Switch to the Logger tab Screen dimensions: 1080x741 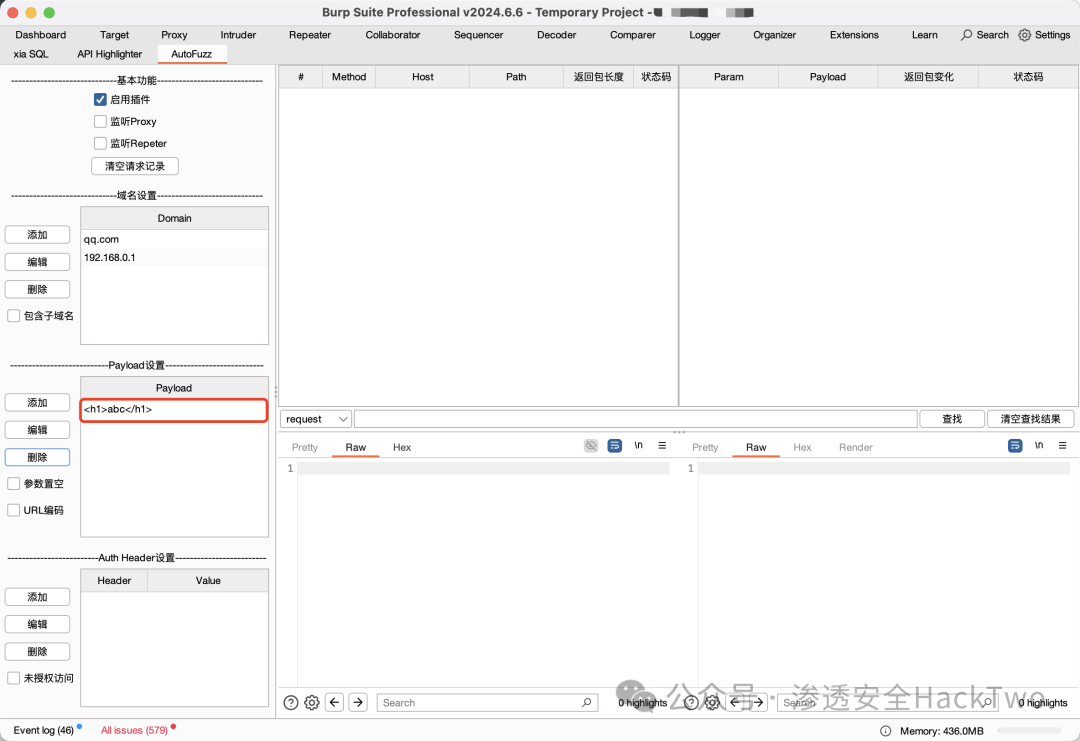705,35
